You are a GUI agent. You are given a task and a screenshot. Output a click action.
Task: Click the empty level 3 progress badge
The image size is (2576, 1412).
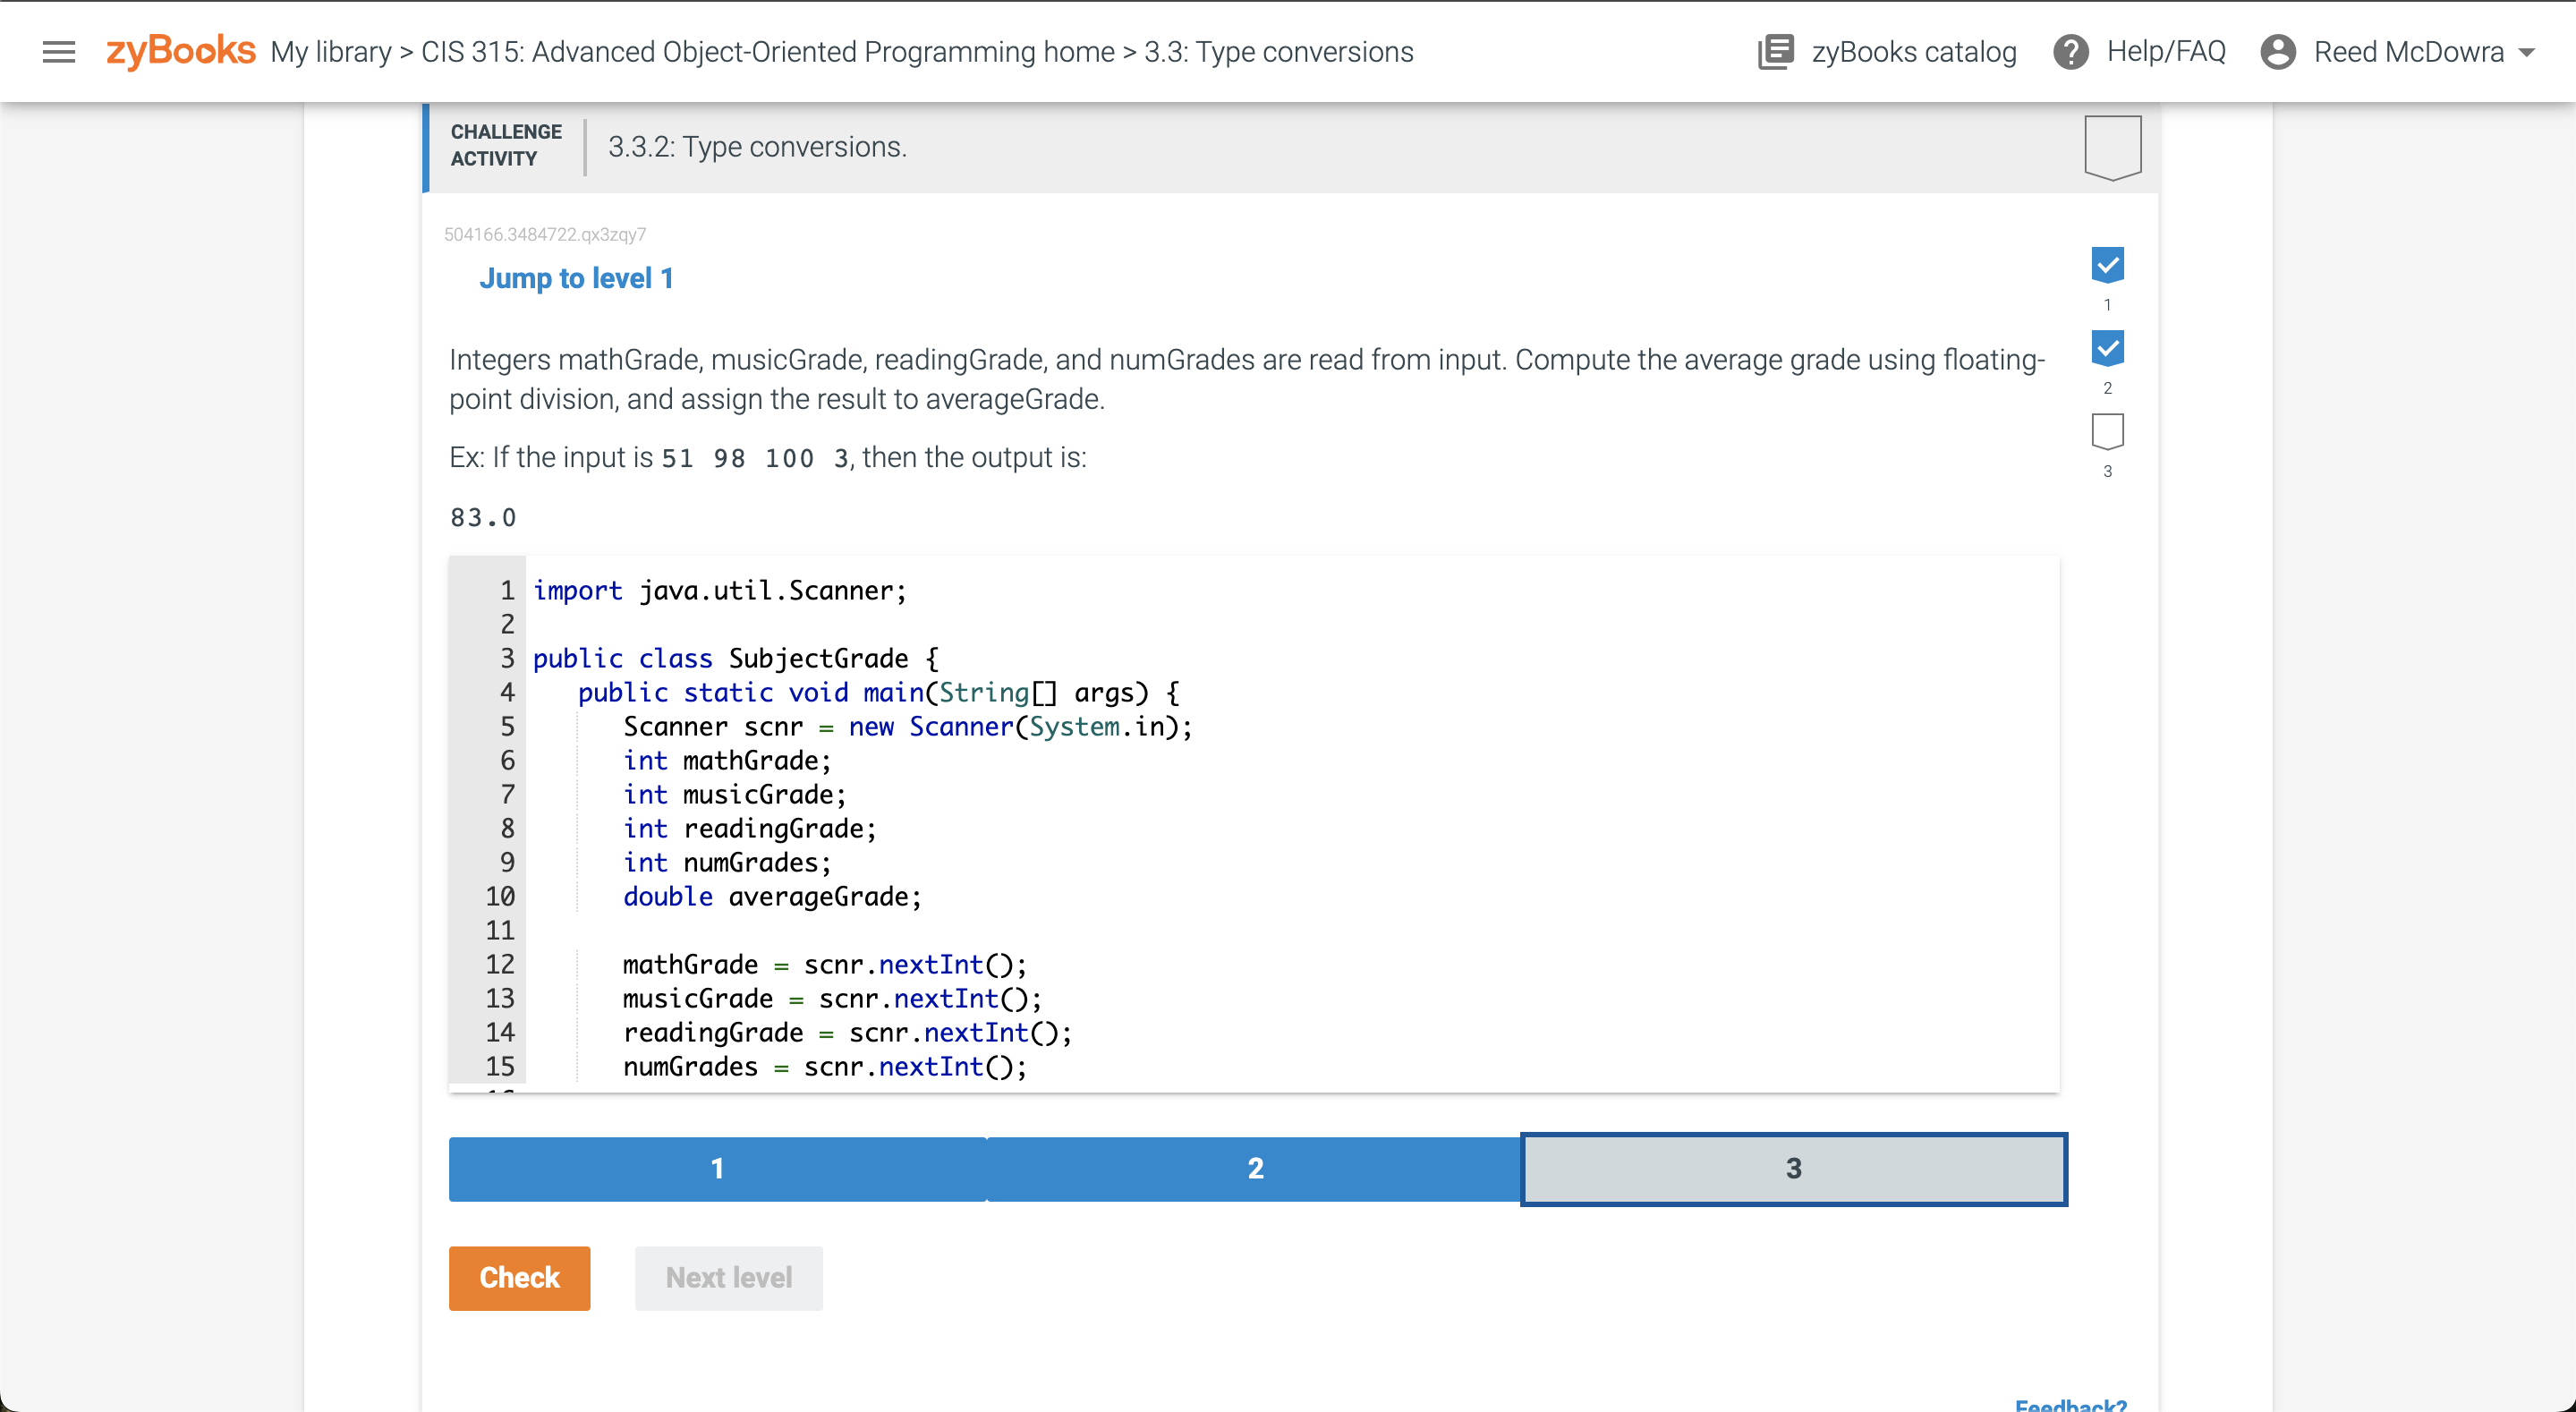[2107, 432]
